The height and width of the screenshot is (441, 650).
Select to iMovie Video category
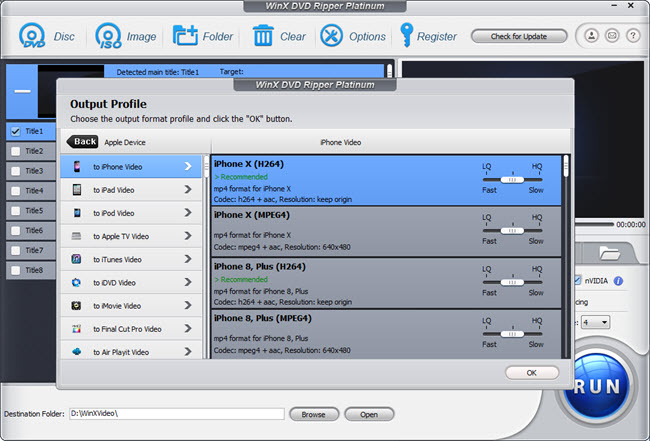[x=131, y=306]
